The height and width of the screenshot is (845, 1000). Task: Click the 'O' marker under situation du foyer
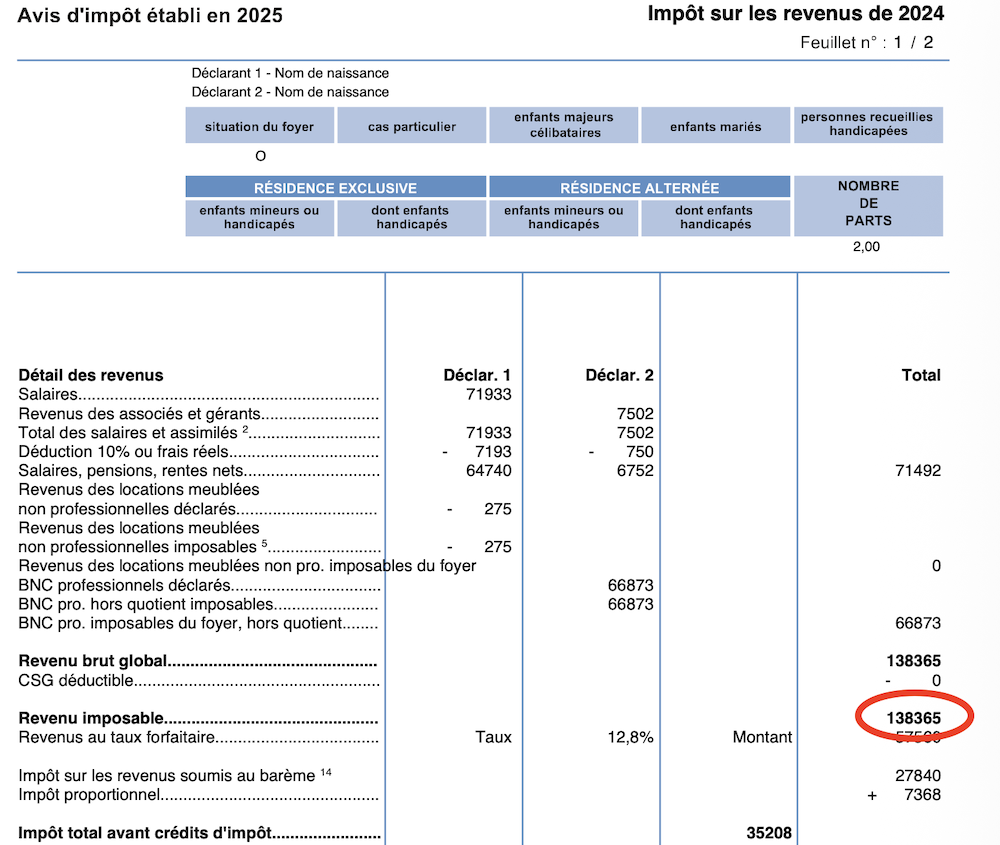click(x=260, y=156)
